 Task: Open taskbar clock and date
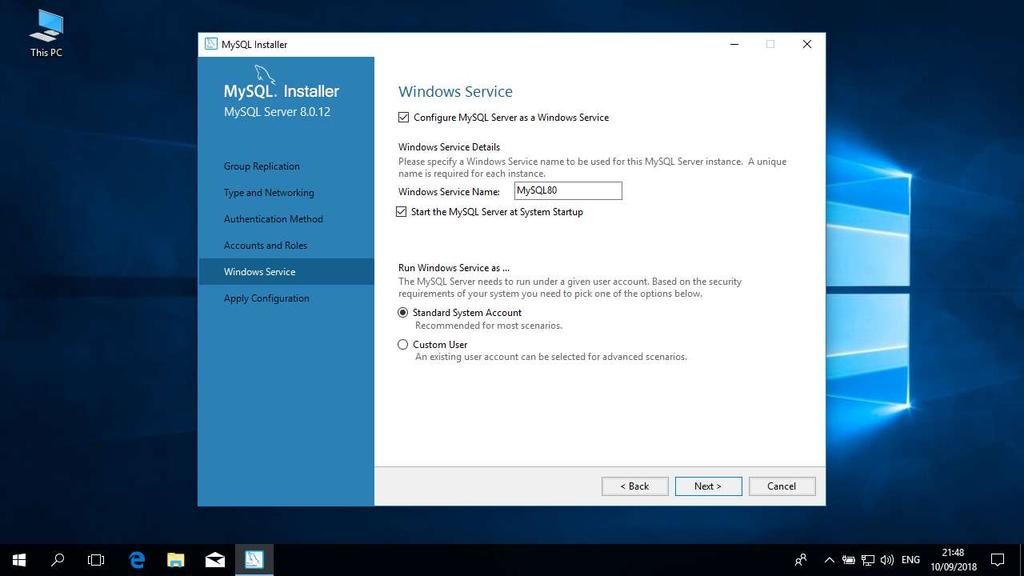tap(953, 560)
